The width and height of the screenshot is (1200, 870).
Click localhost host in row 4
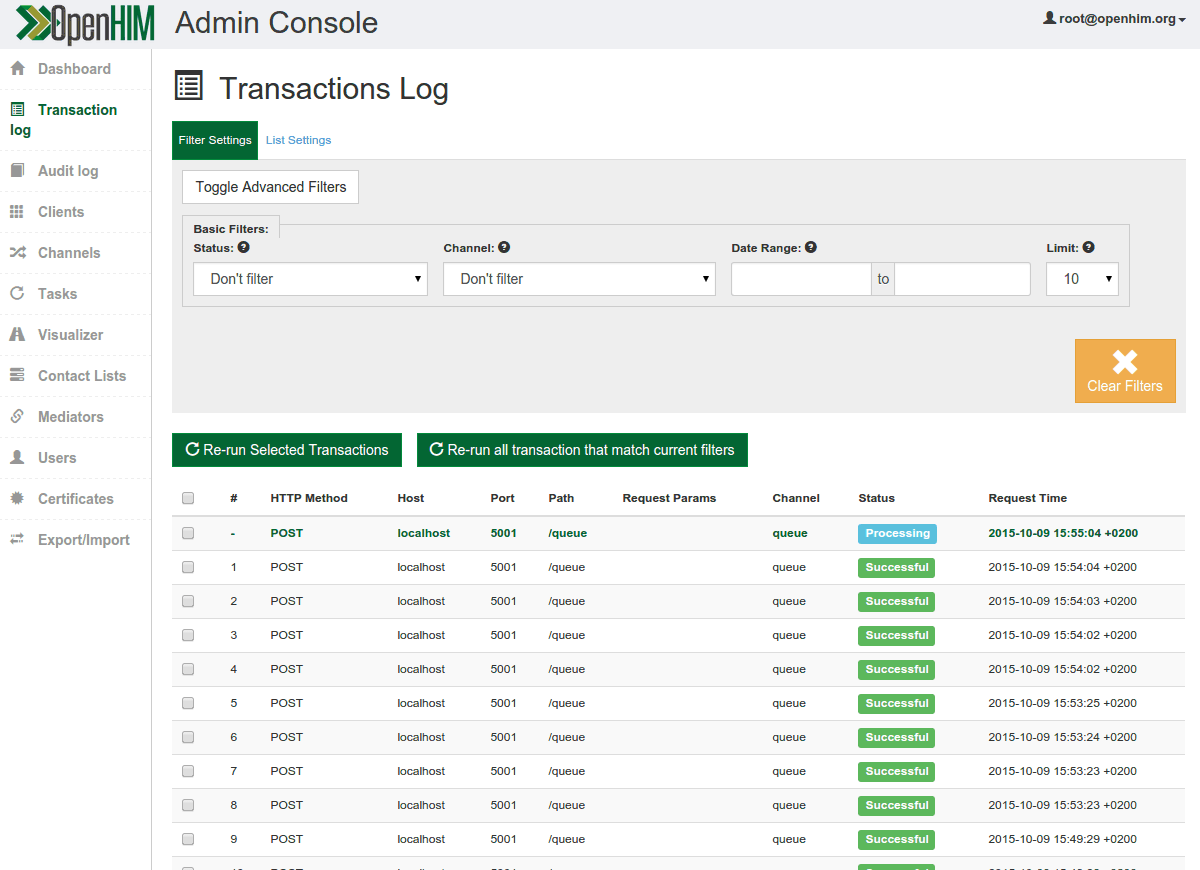(x=421, y=669)
